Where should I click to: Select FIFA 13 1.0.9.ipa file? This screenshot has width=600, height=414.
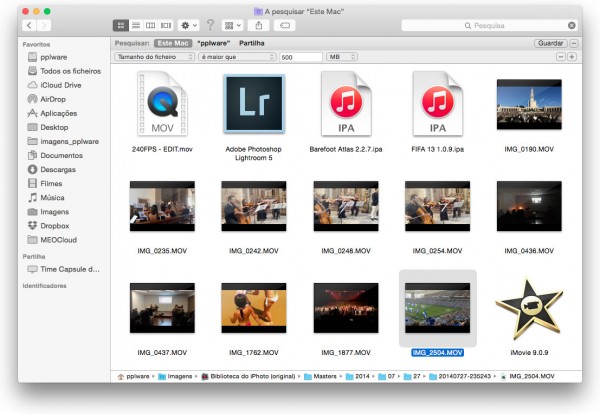tap(438, 104)
